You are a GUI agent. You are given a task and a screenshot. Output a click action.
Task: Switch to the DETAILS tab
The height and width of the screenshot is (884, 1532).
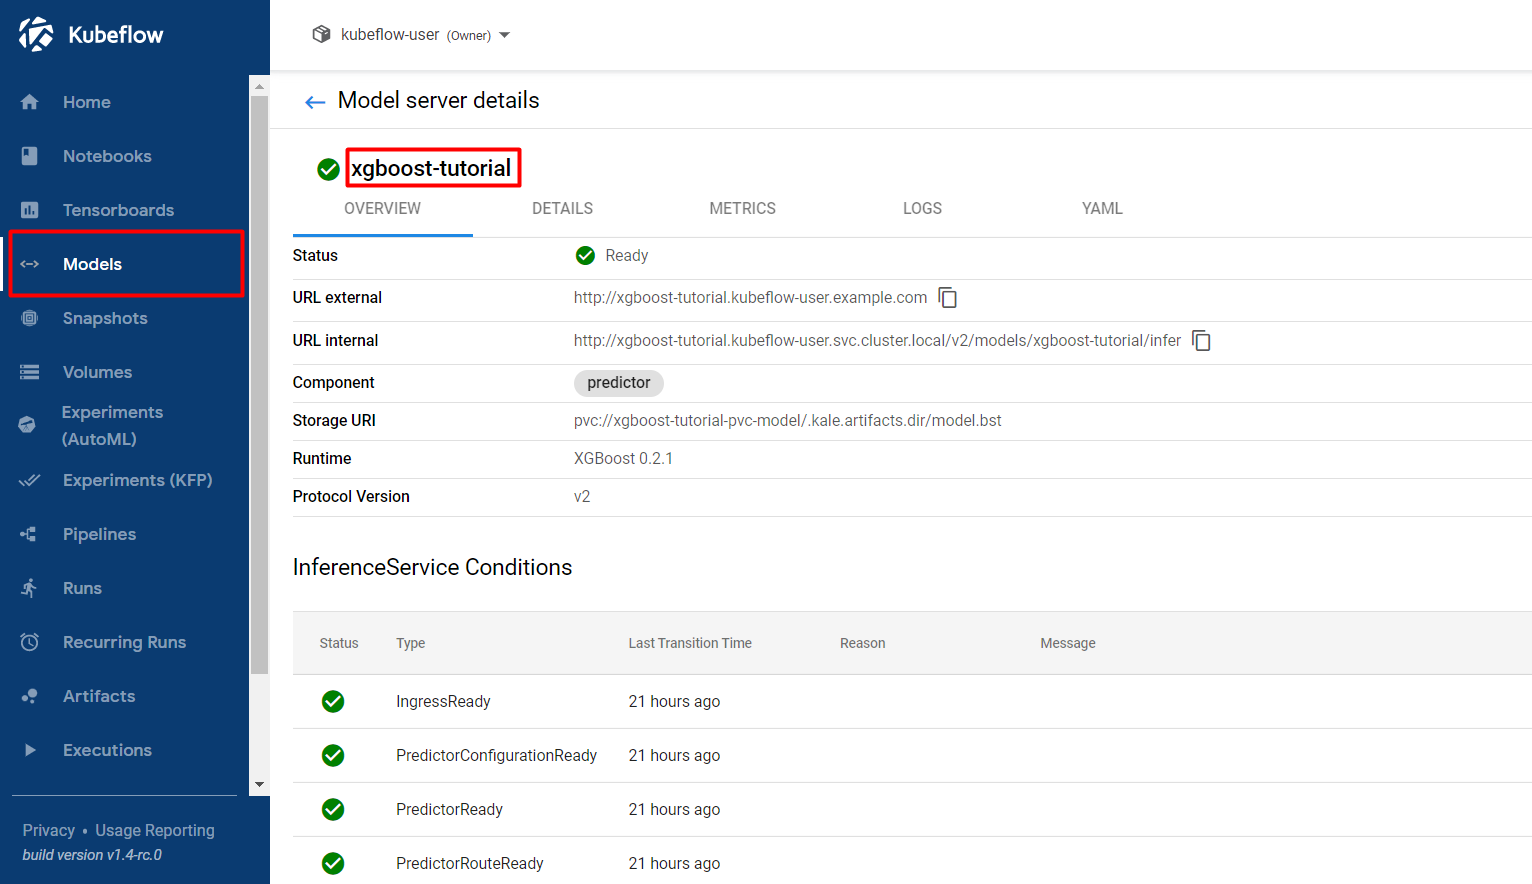[x=563, y=209]
